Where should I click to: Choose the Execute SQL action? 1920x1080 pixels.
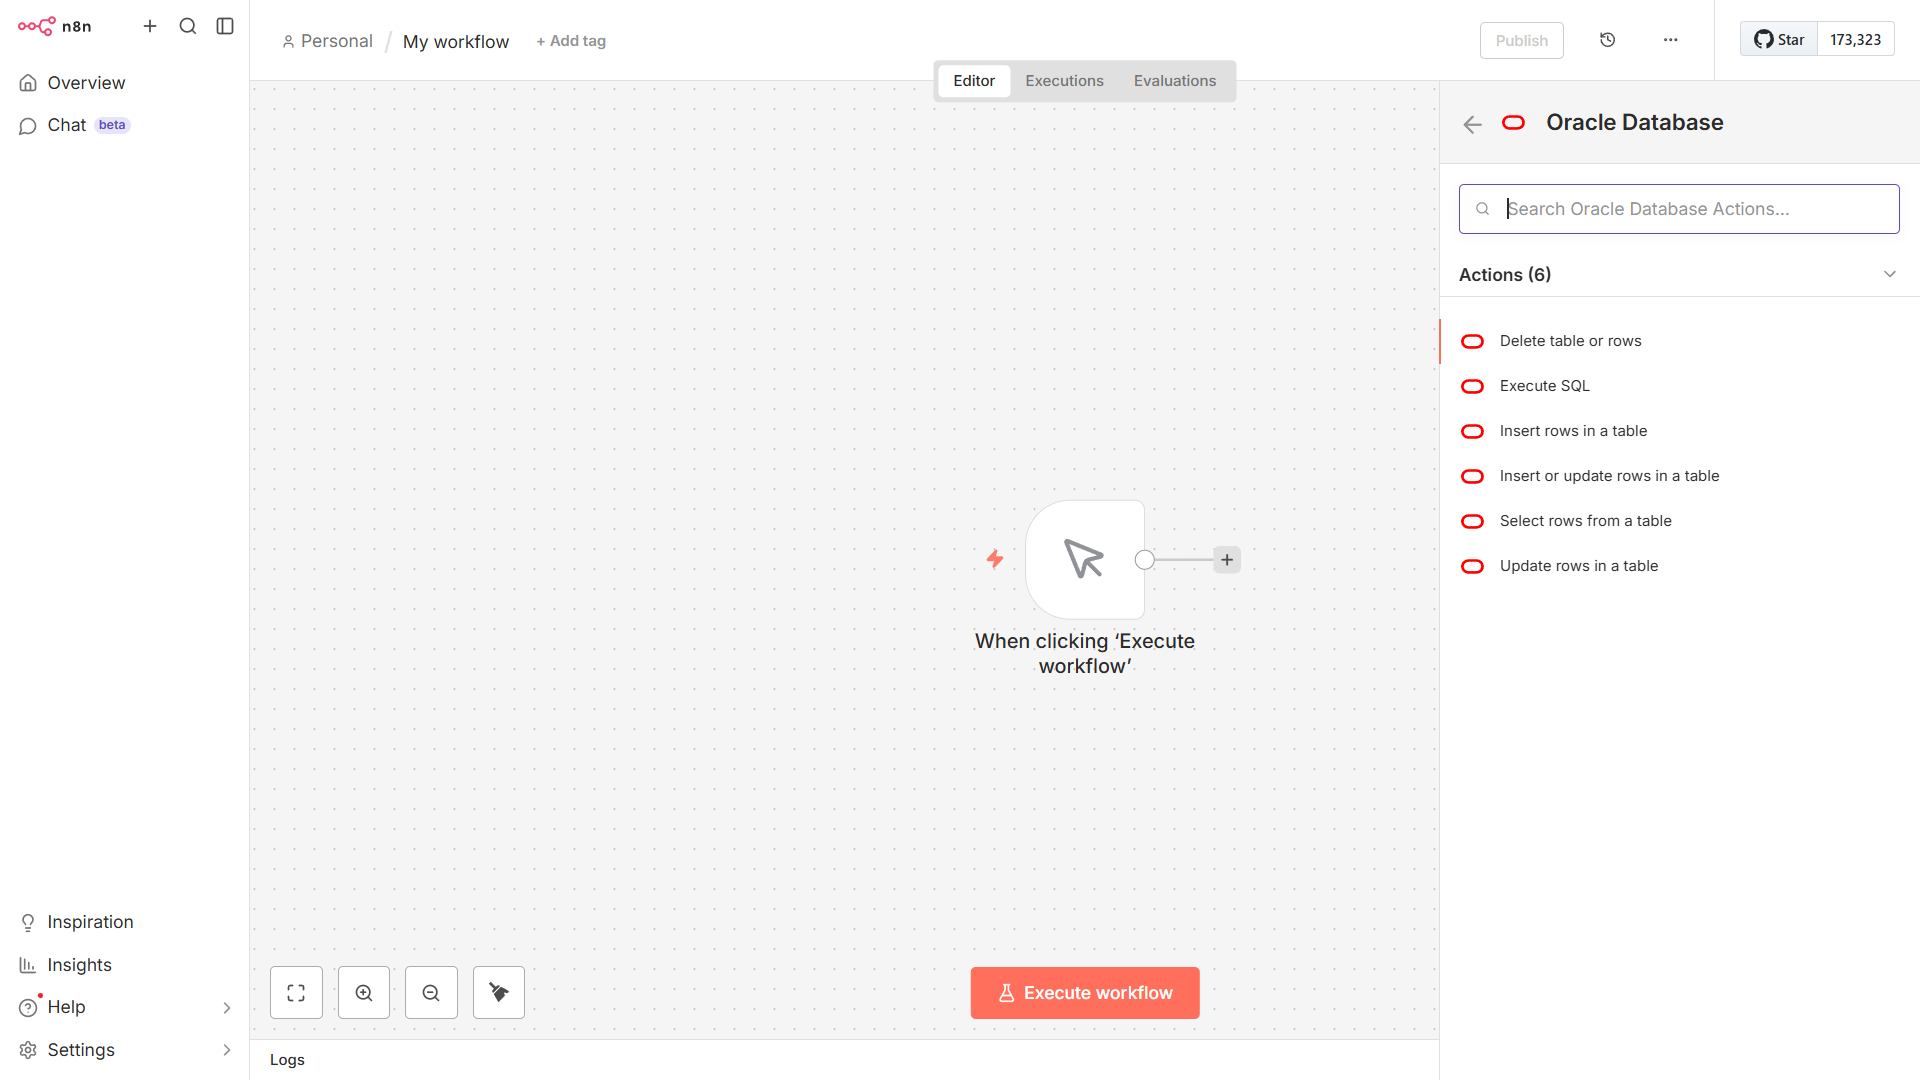[1544, 386]
